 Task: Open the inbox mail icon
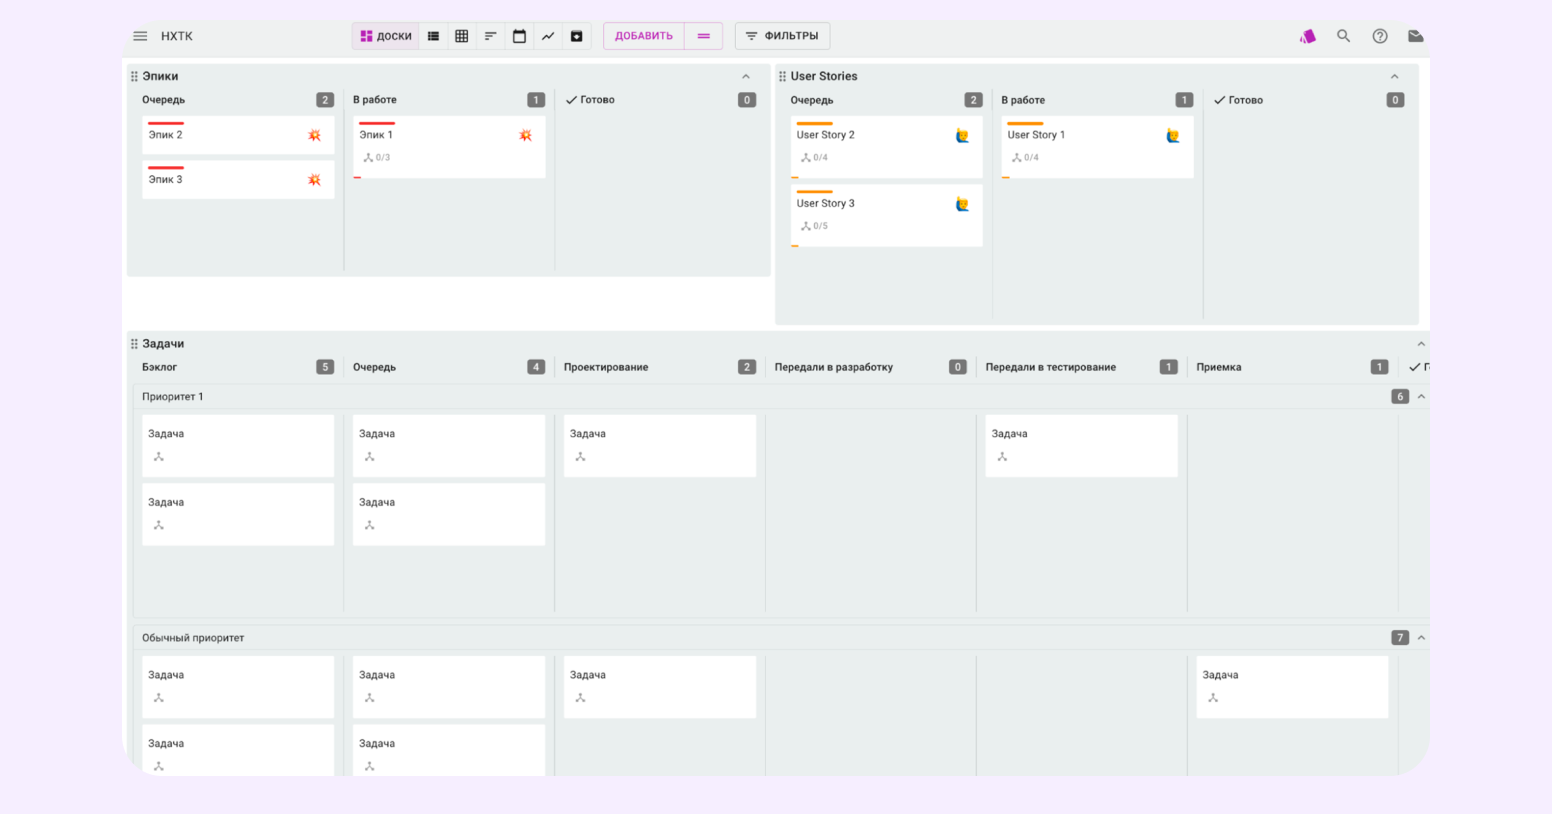pyautogui.click(x=1416, y=36)
